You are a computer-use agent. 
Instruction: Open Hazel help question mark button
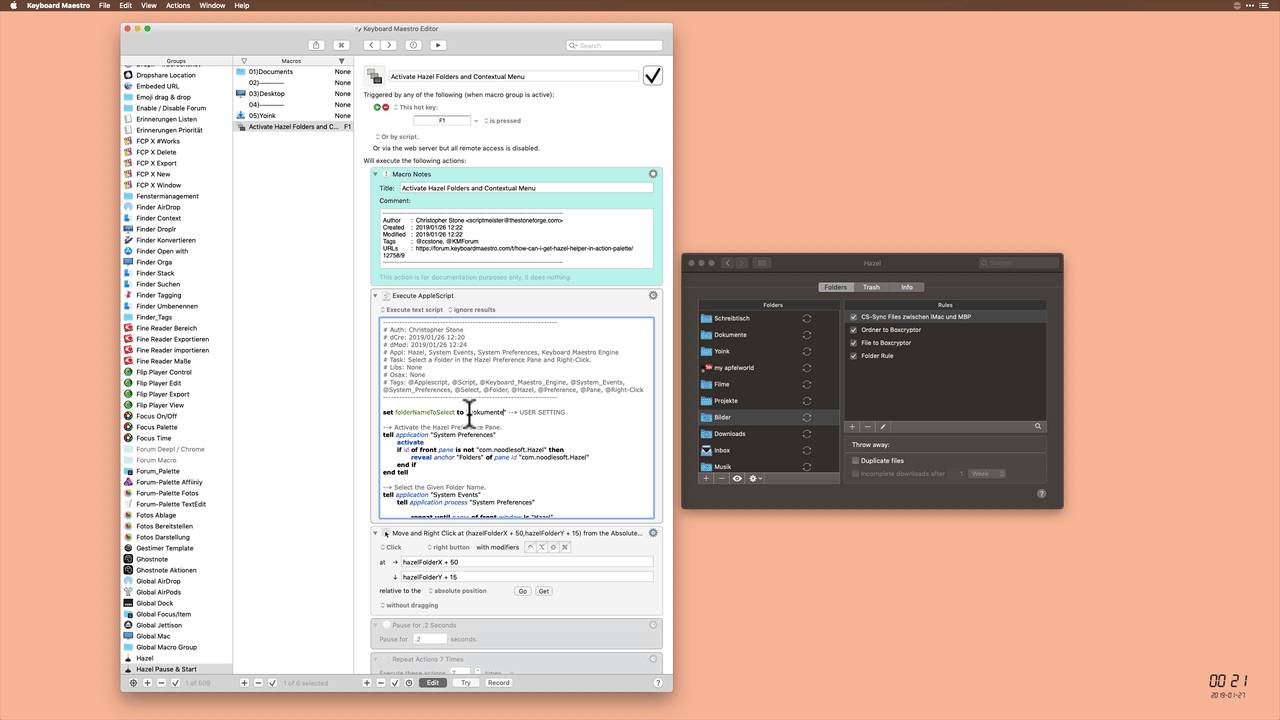[x=1042, y=493]
